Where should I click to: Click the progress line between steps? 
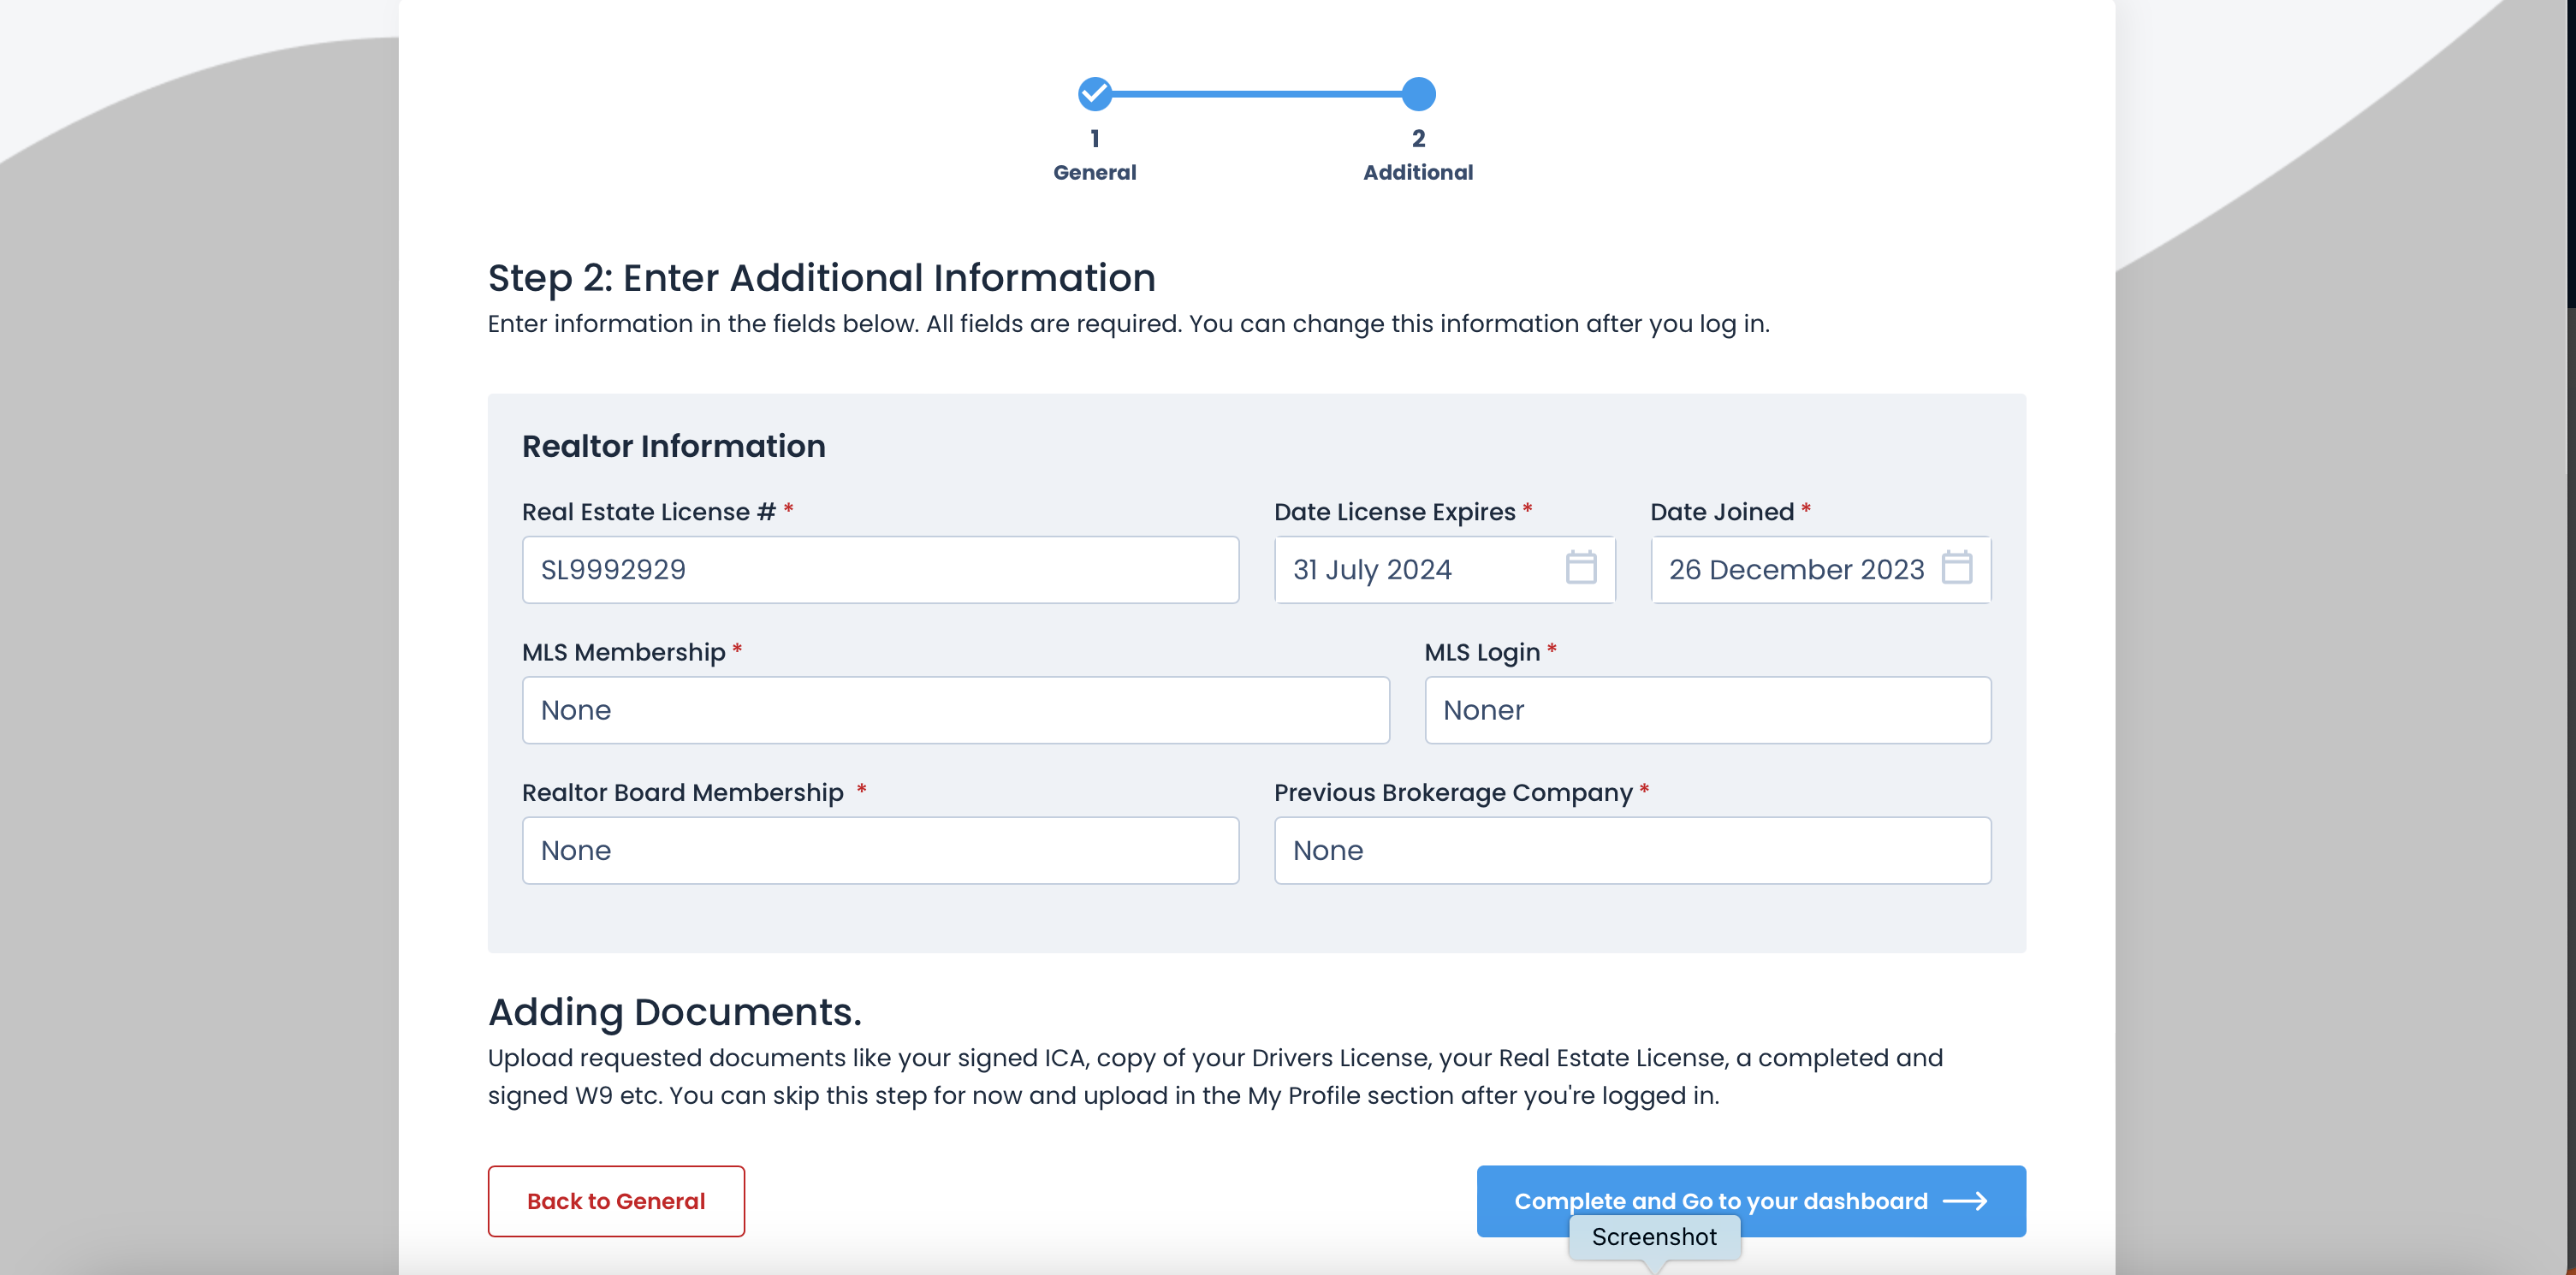click(1256, 94)
